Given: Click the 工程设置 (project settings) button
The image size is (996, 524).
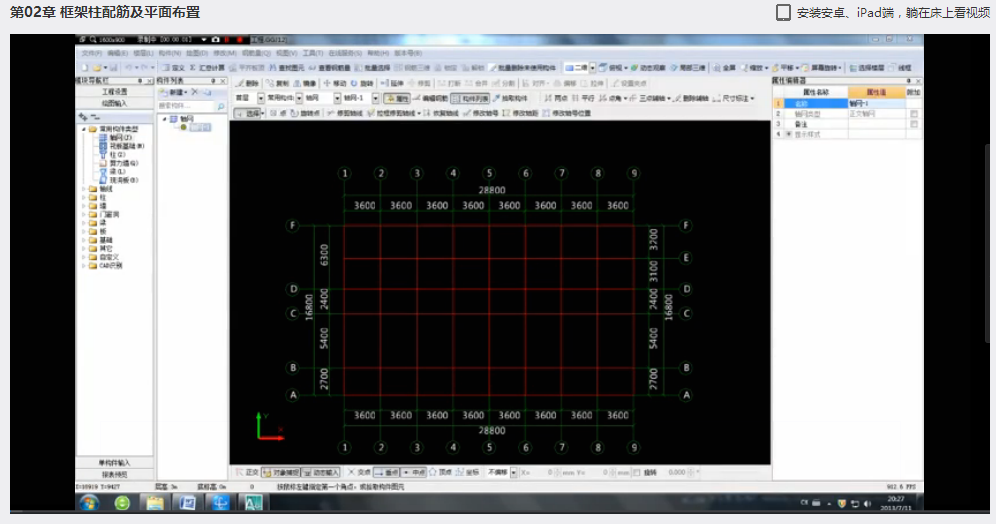Looking at the screenshot, I should [x=114, y=91].
